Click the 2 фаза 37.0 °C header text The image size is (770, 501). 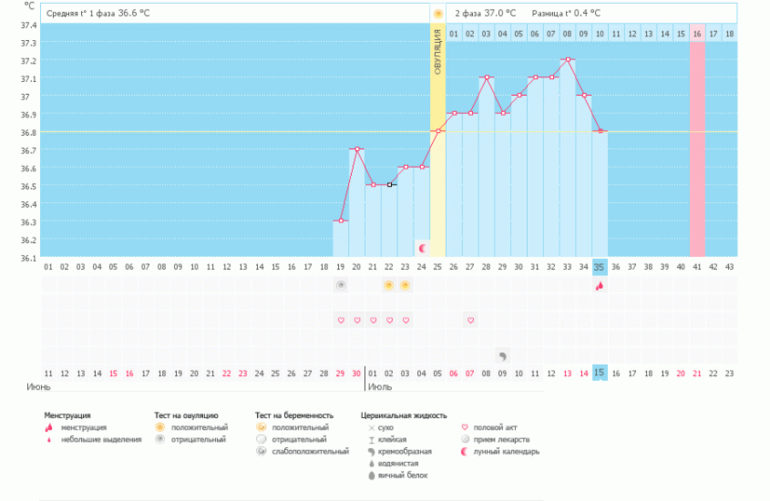485,13
